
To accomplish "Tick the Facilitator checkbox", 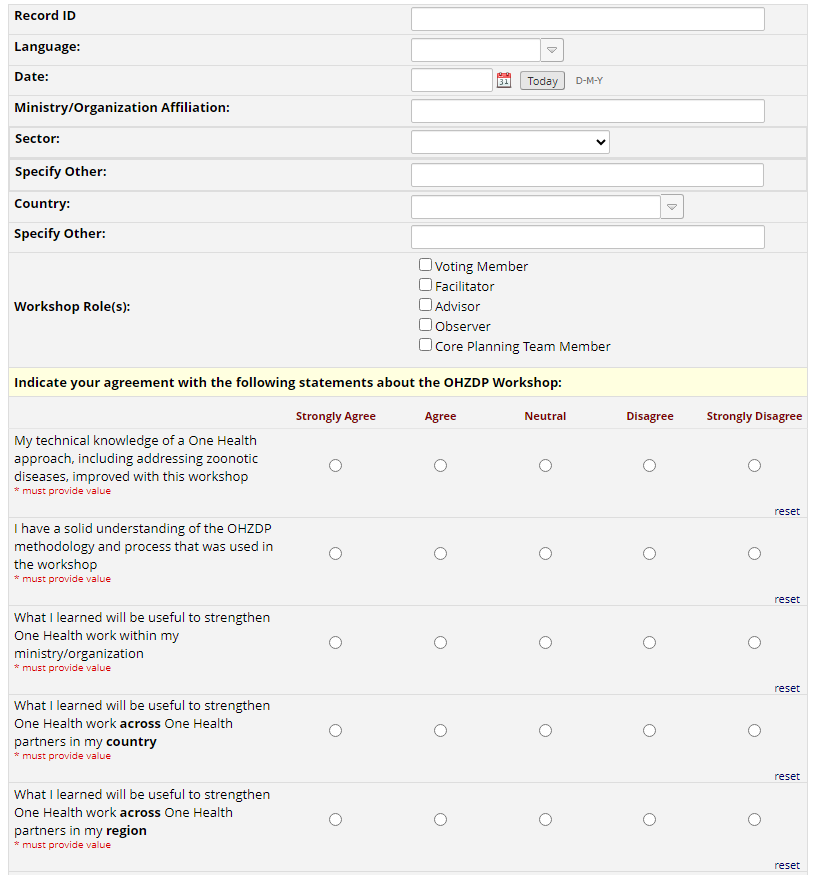I will [x=426, y=285].
